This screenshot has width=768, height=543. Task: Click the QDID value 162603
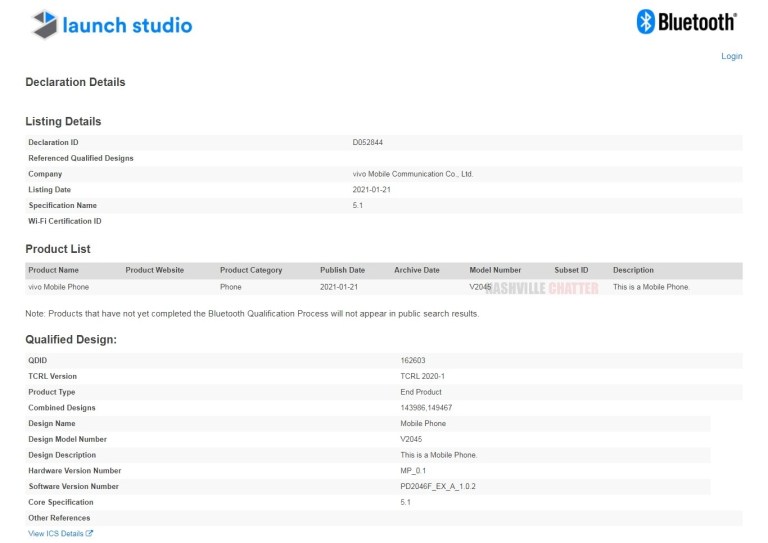412,360
